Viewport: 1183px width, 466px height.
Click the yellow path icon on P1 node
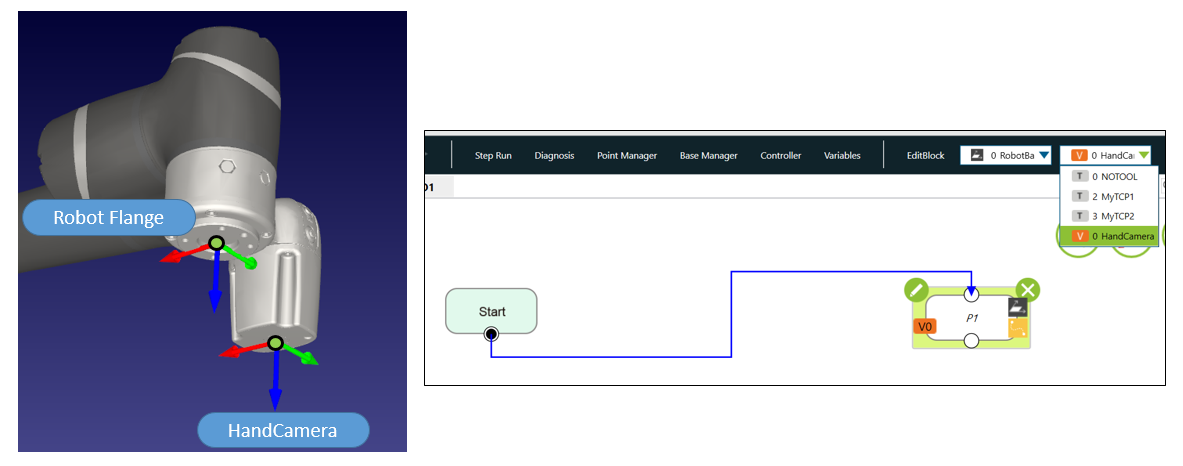pos(1017,328)
